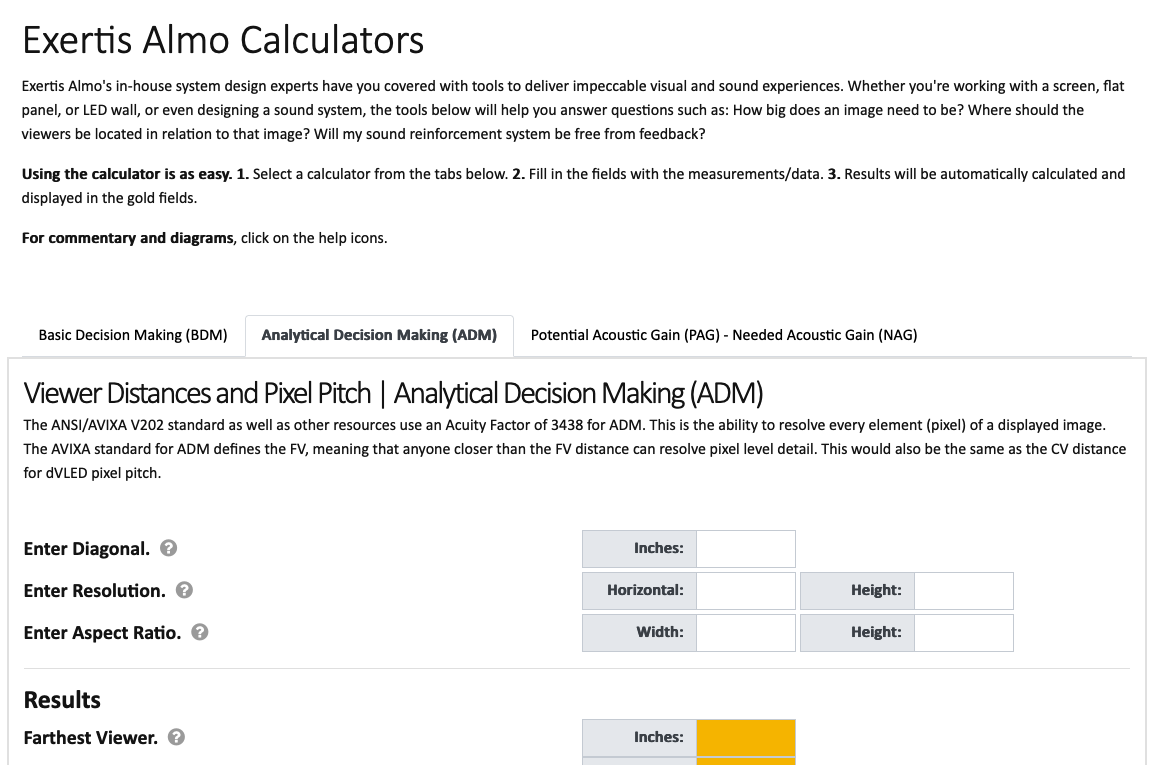This screenshot has width=1157, height=765.
Task: Open help for Enter Diagonal field
Action: [167, 548]
